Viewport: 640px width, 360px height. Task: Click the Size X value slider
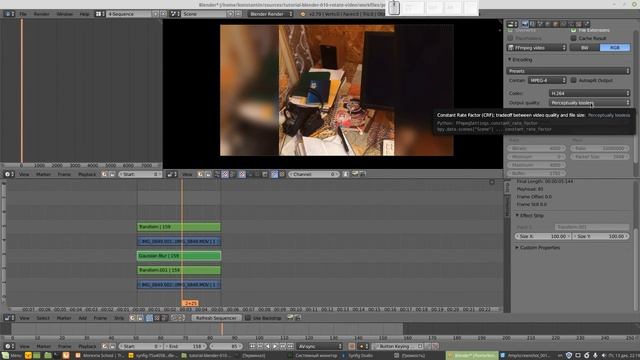pyautogui.click(x=542, y=236)
